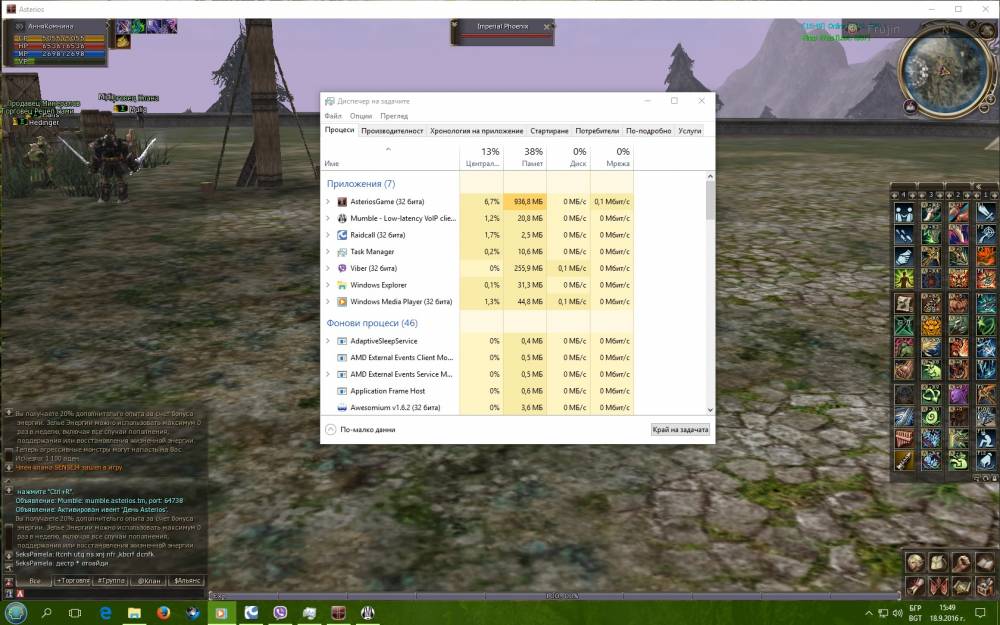The height and width of the screenshot is (625, 1000).
Task: Click the Task Manager scrollbar up arrow
Action: tap(710, 176)
